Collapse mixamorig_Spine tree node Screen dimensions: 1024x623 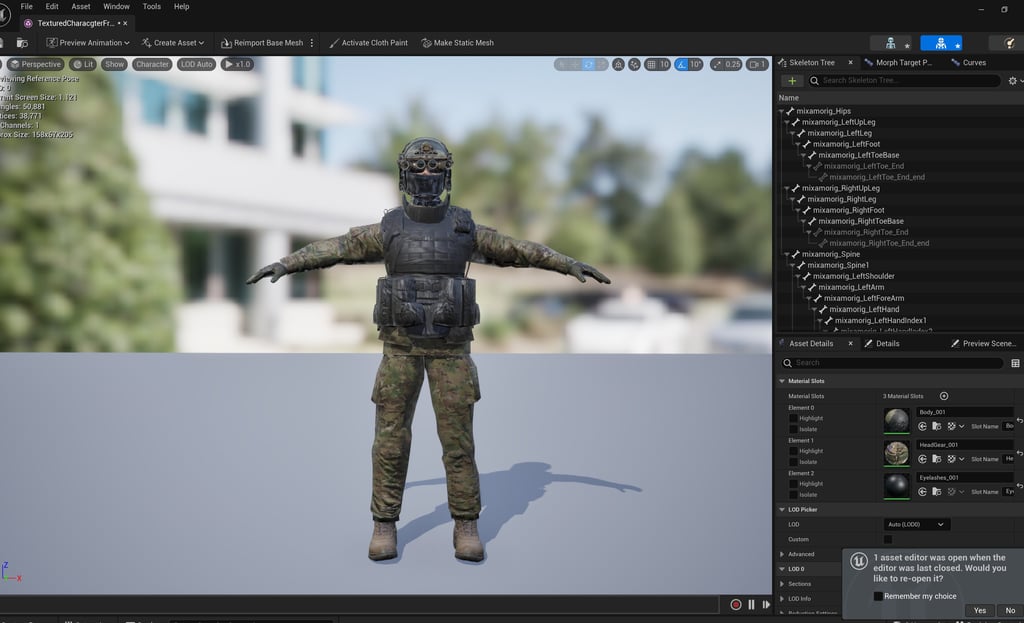click(x=787, y=254)
